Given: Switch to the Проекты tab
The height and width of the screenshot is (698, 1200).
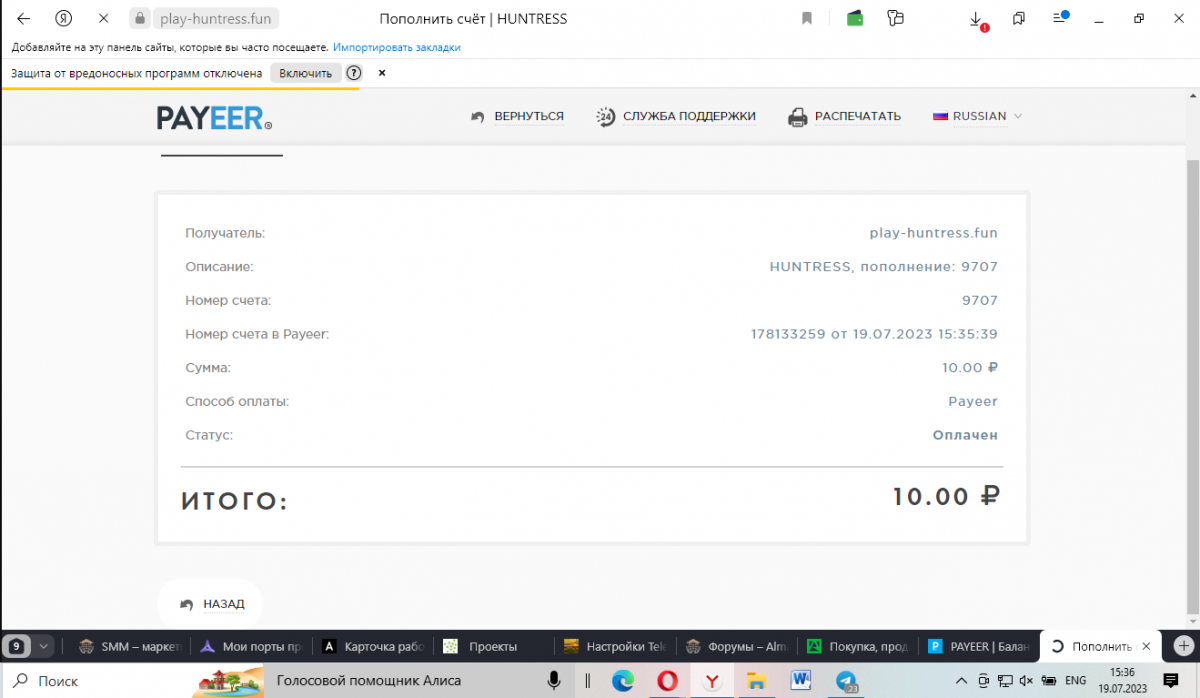Looking at the screenshot, I should tap(494, 646).
